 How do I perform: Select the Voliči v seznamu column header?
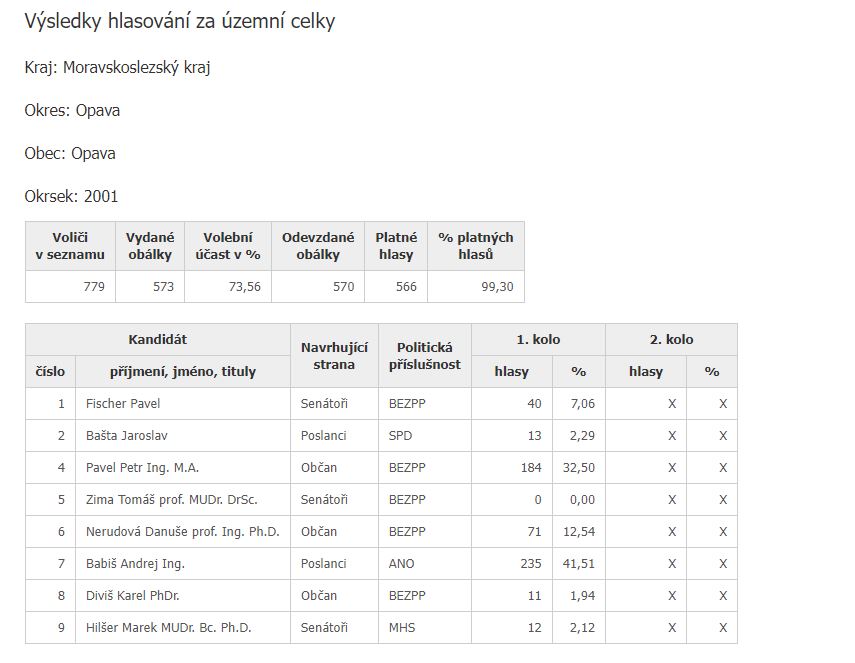(x=70, y=246)
